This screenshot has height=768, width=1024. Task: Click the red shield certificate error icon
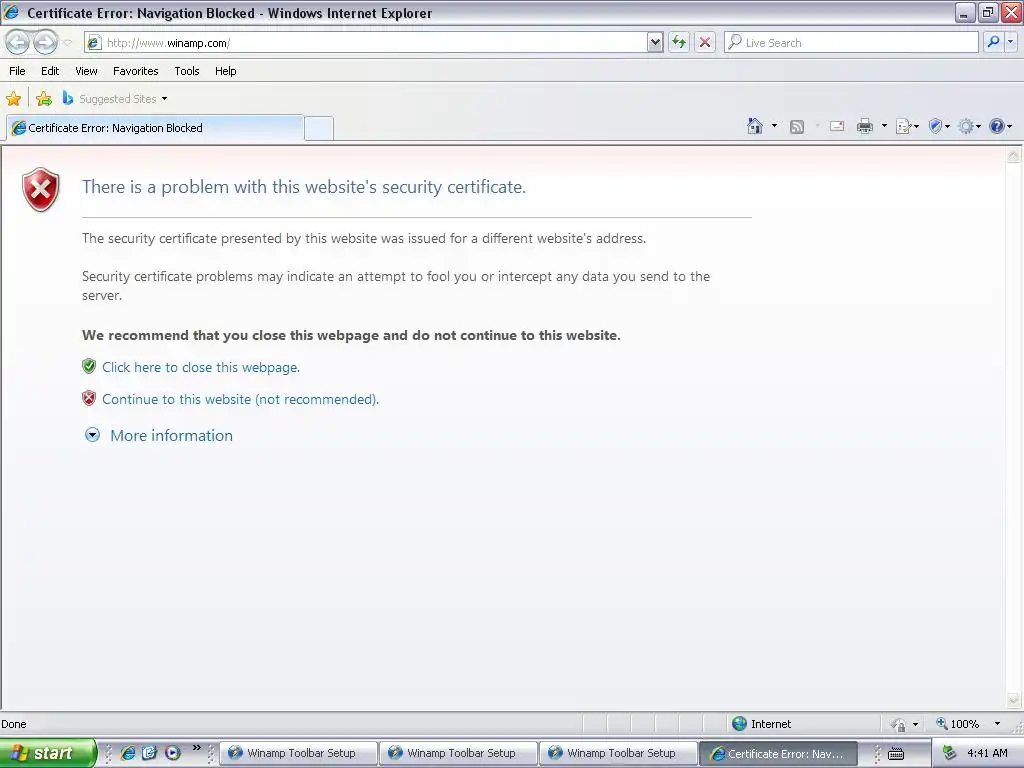tap(40, 190)
